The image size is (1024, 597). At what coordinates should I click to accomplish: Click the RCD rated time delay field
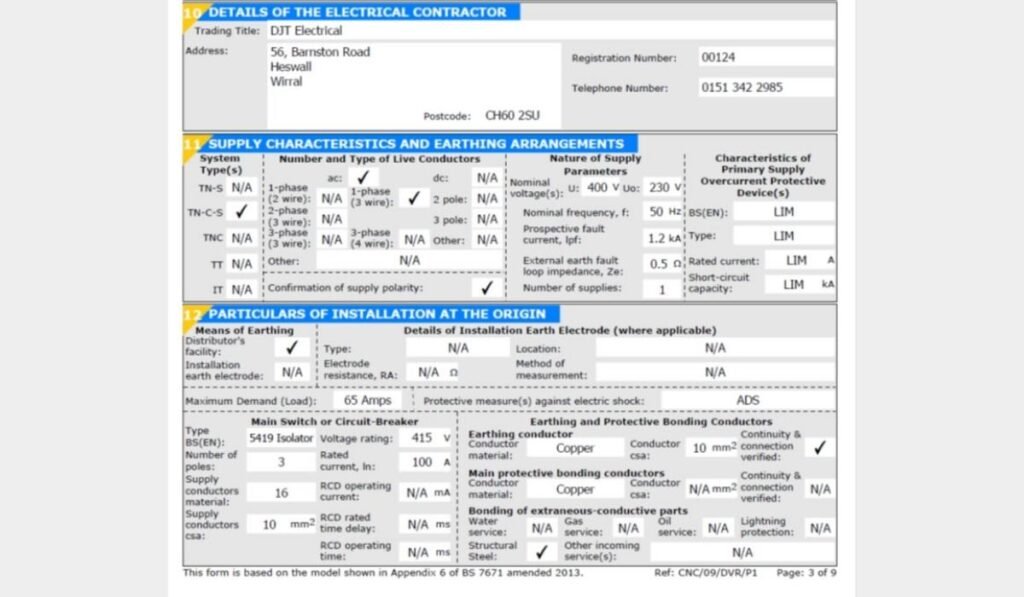click(x=426, y=524)
